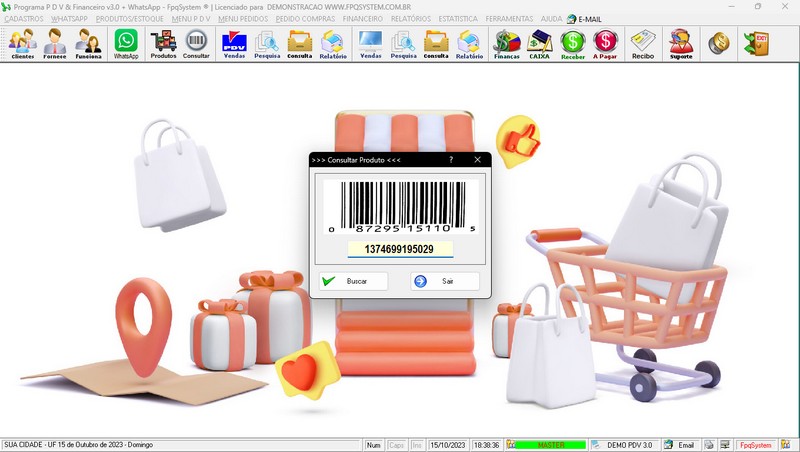Open Relatório icon left of Finanças
Viewport: 800px width, 452px height.
click(x=469, y=44)
